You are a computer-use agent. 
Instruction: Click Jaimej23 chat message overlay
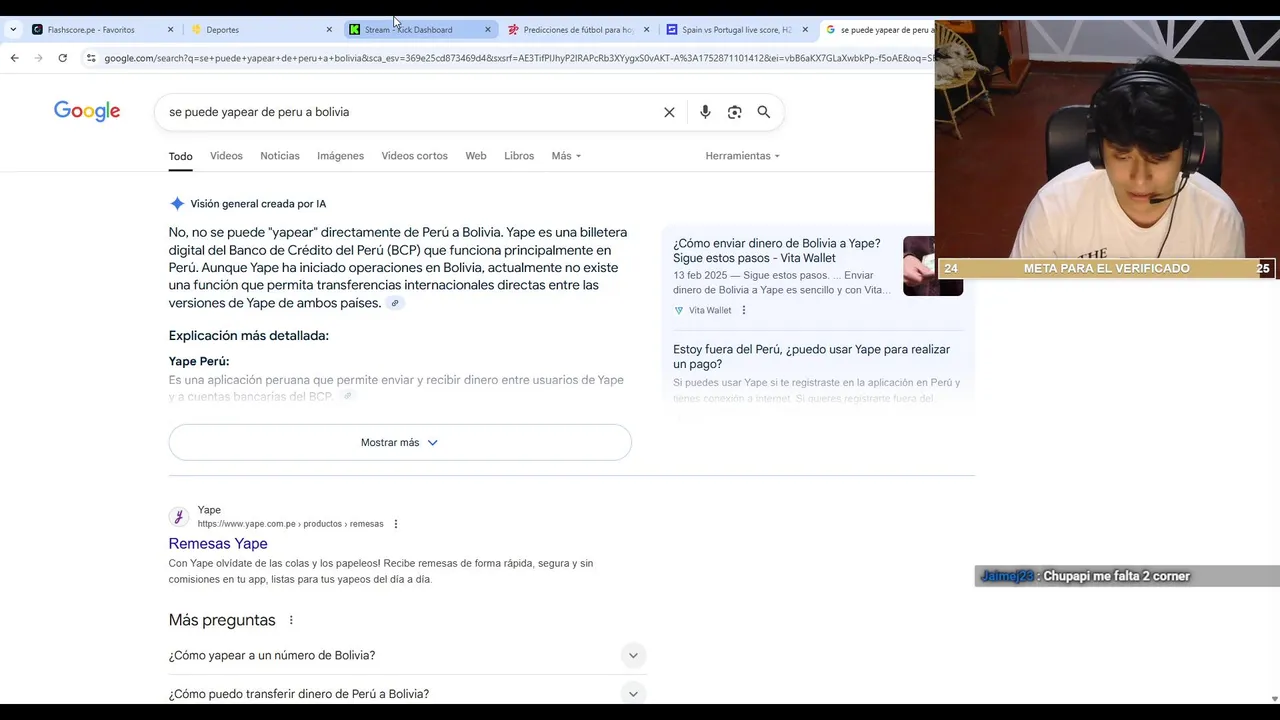(x=1127, y=576)
